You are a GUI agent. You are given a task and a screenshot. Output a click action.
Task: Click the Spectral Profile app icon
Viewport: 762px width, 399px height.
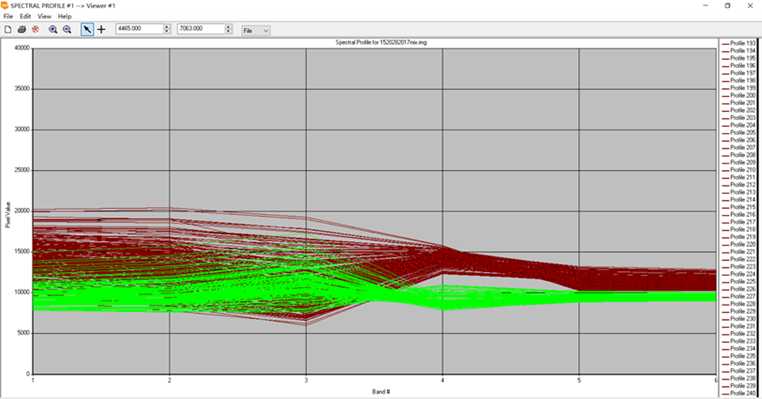4,5
